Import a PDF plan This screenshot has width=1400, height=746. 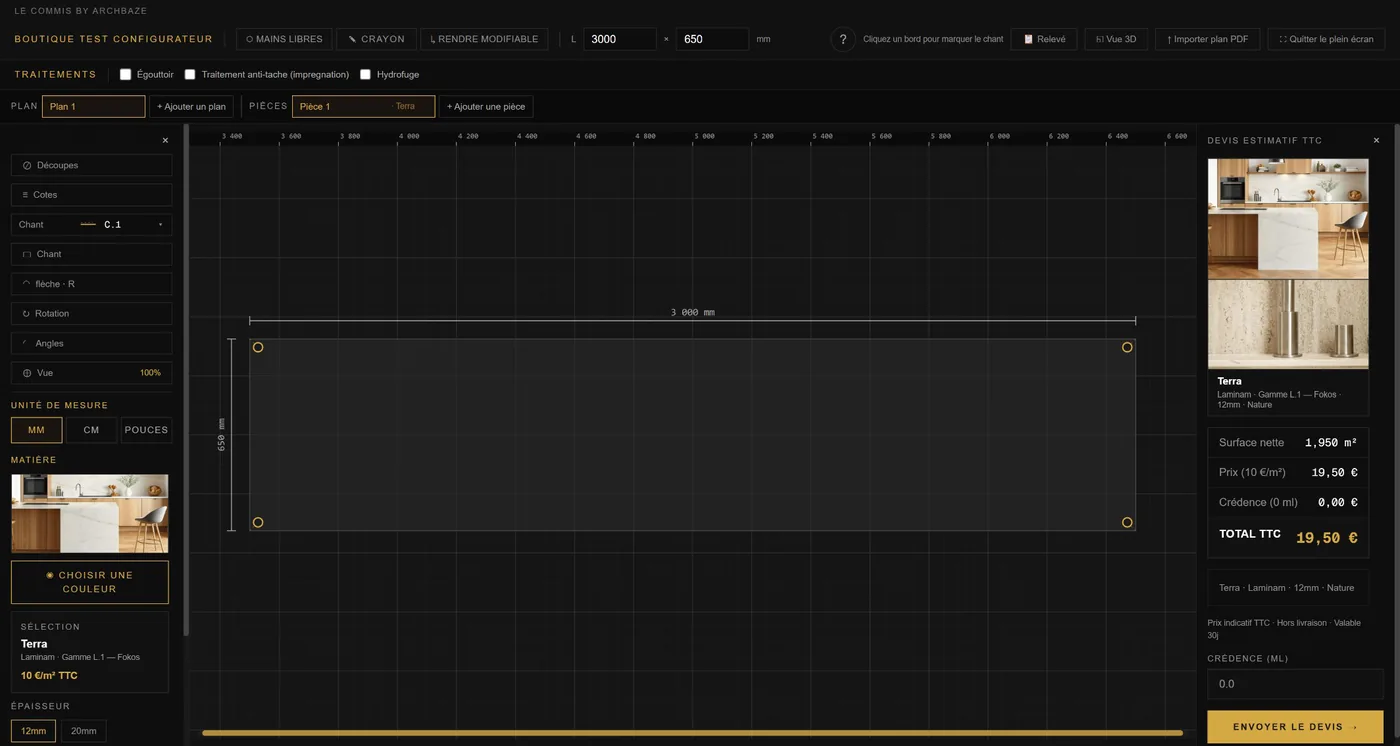(x=1207, y=39)
